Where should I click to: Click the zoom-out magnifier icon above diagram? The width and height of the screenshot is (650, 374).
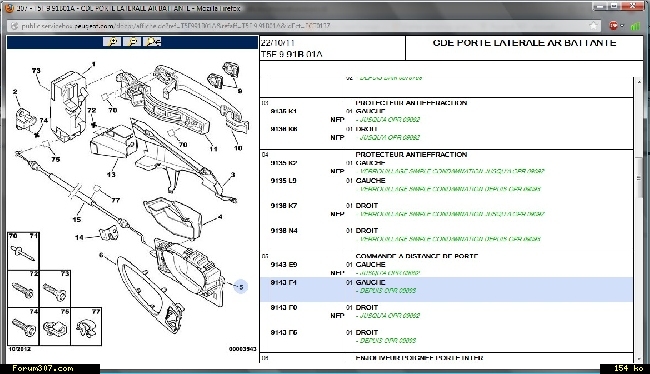[132, 42]
